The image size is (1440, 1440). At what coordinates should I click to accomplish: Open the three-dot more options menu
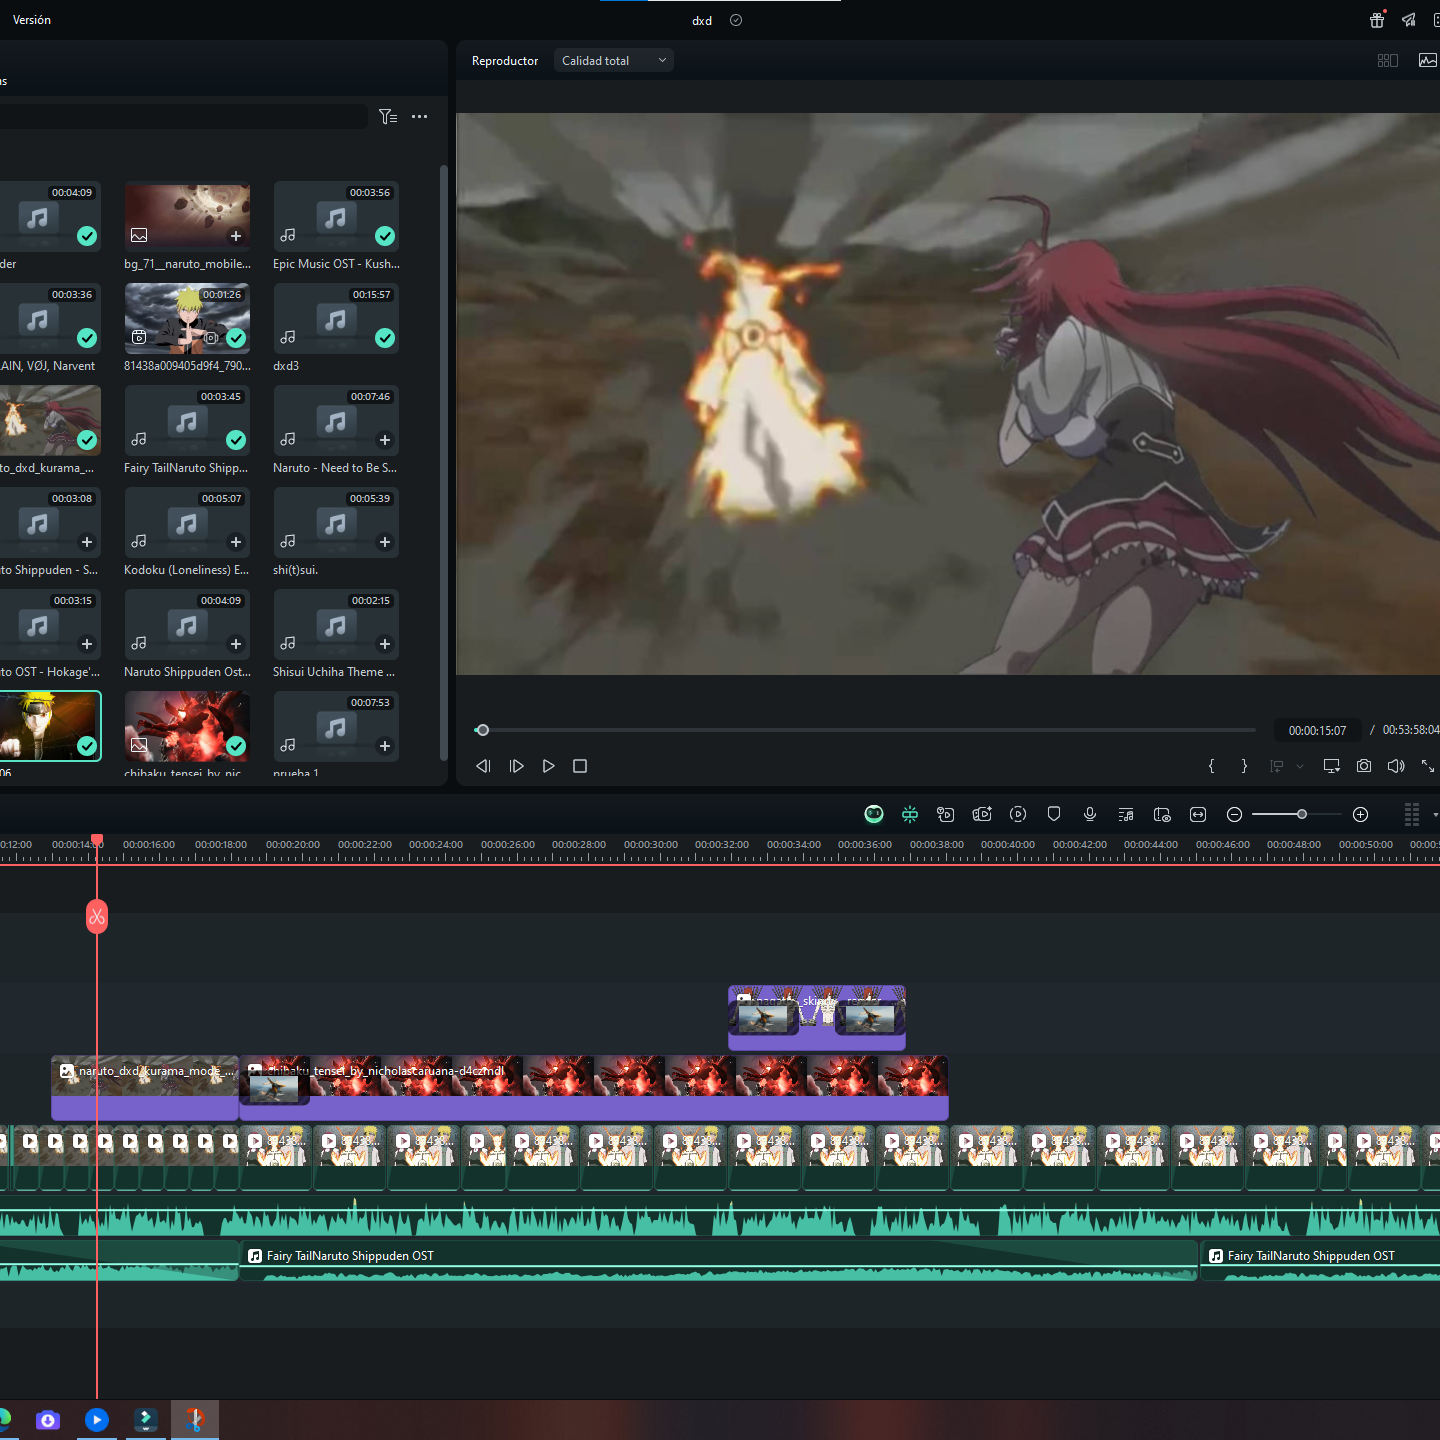click(420, 117)
